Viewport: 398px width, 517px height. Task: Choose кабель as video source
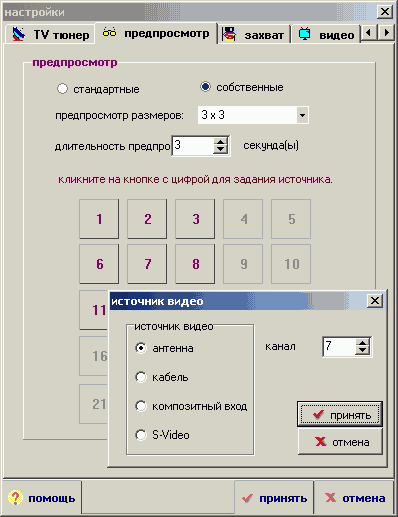pyautogui.click(x=141, y=377)
